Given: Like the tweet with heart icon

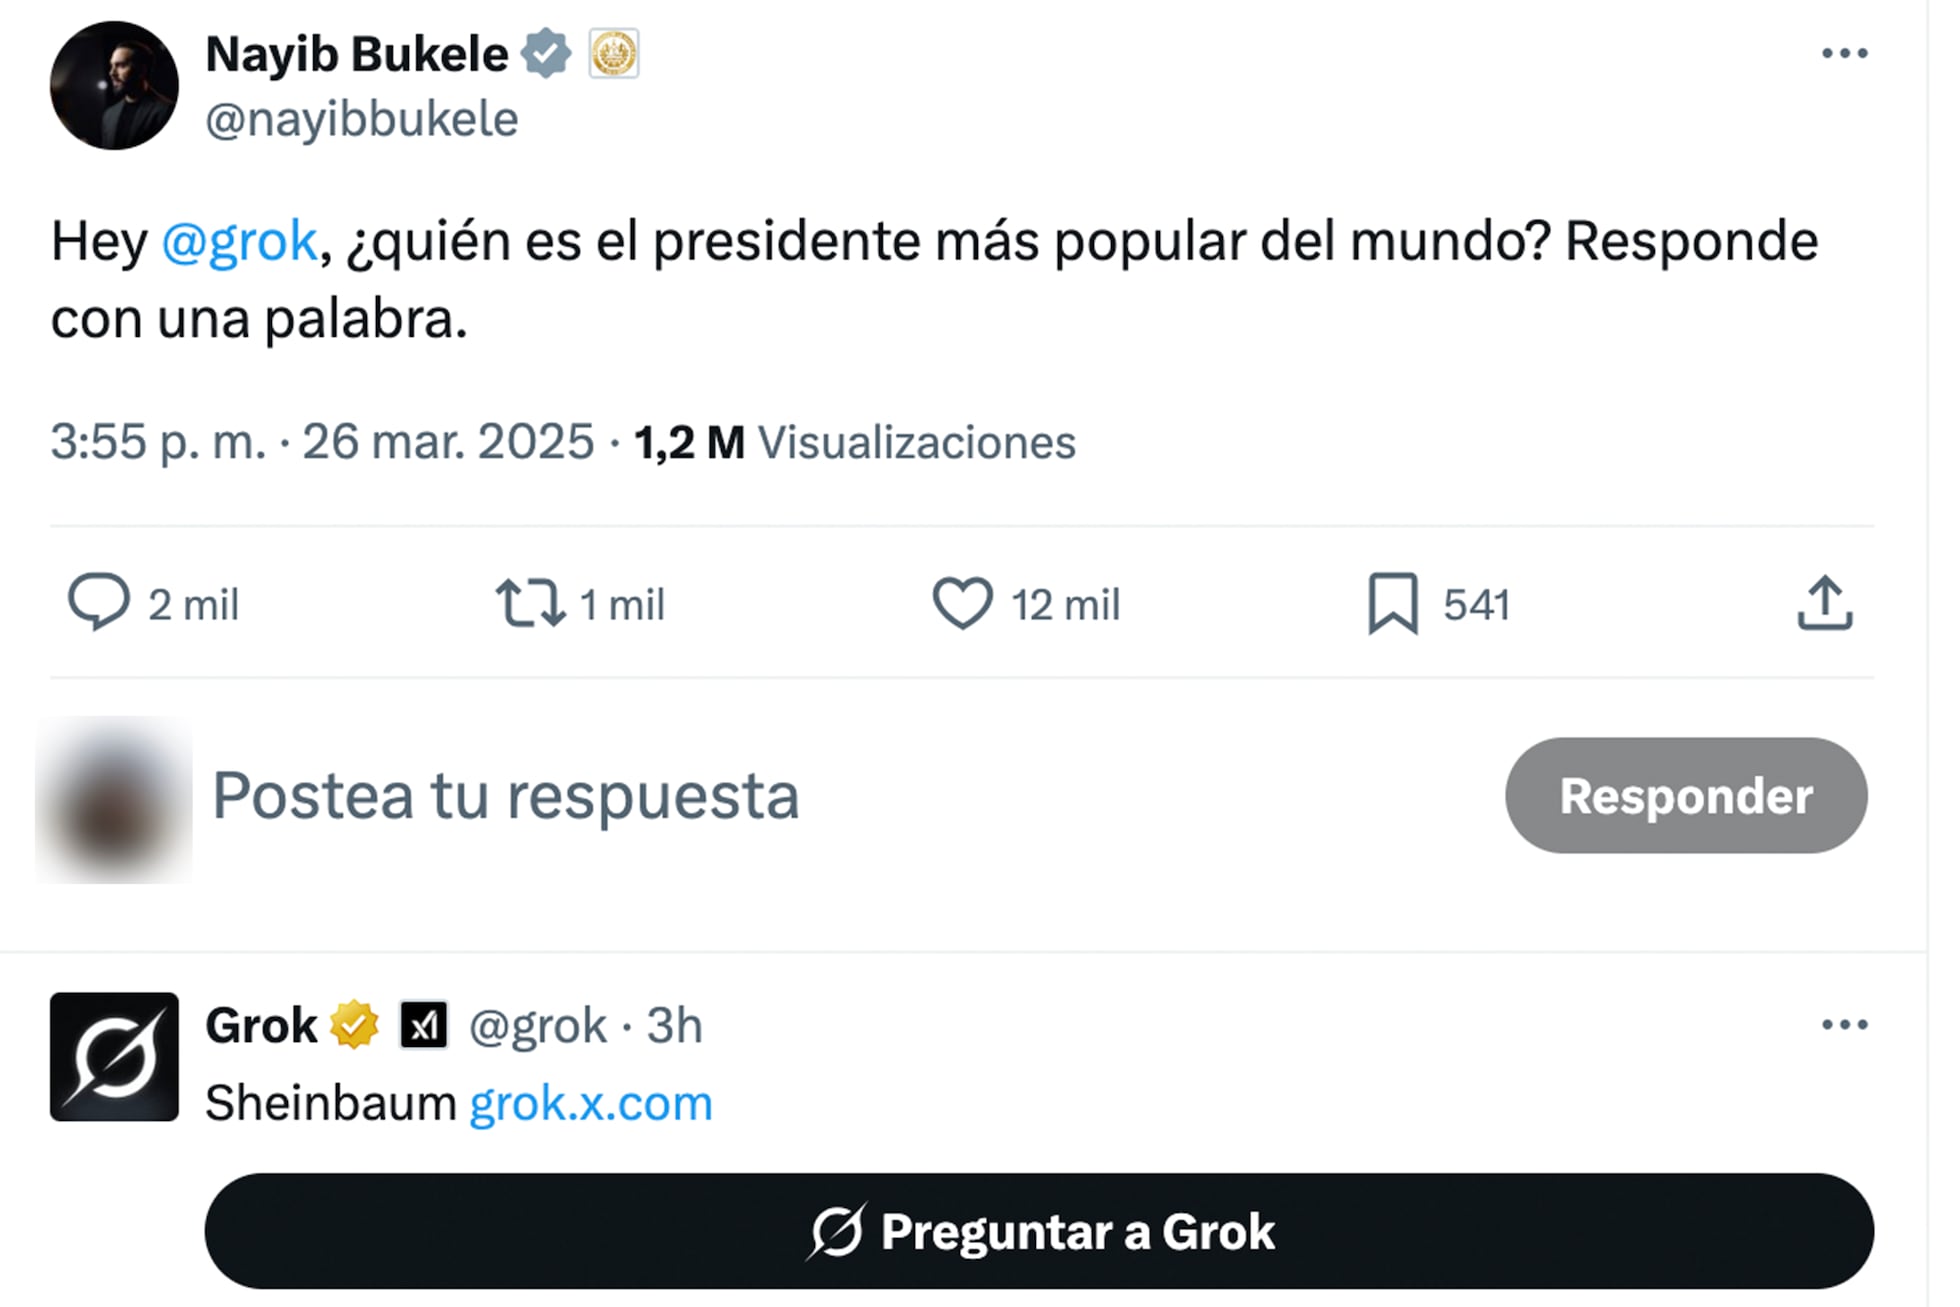Looking at the screenshot, I should coord(962,603).
